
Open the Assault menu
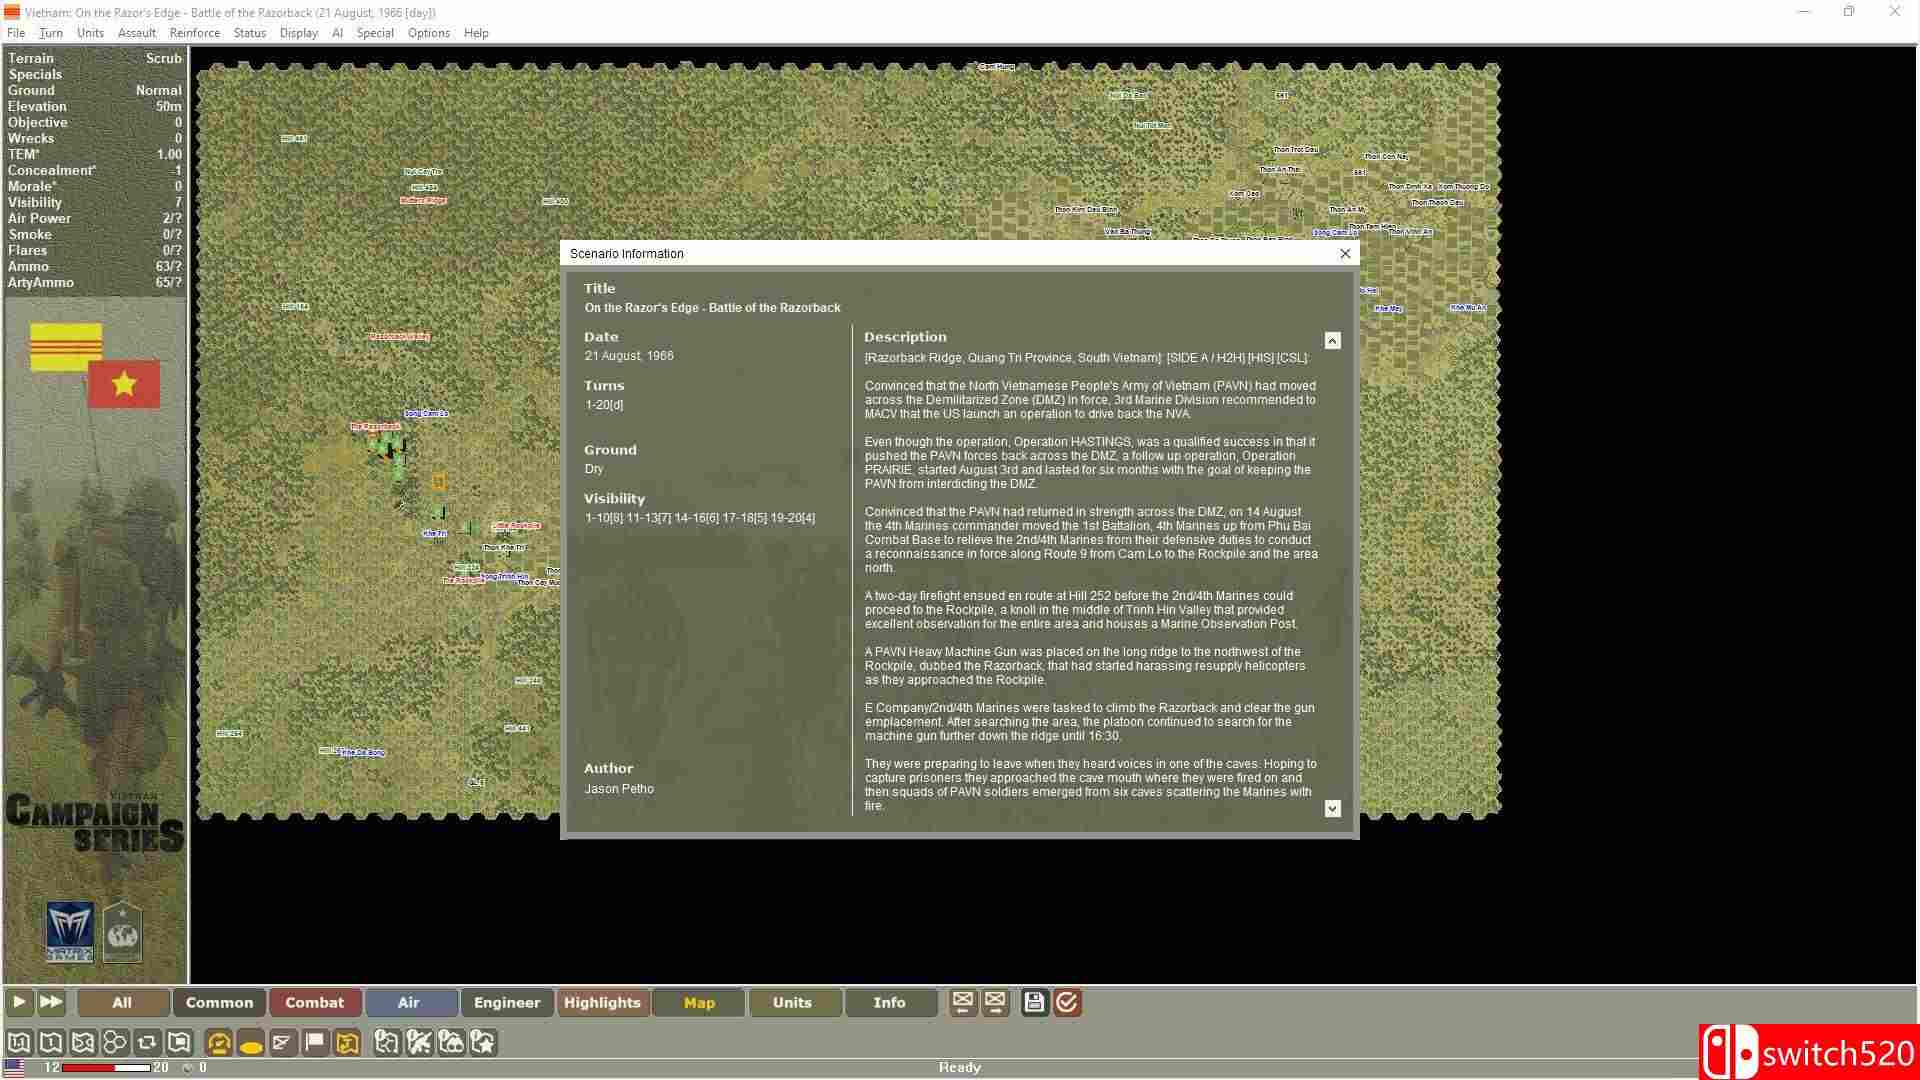tap(136, 33)
